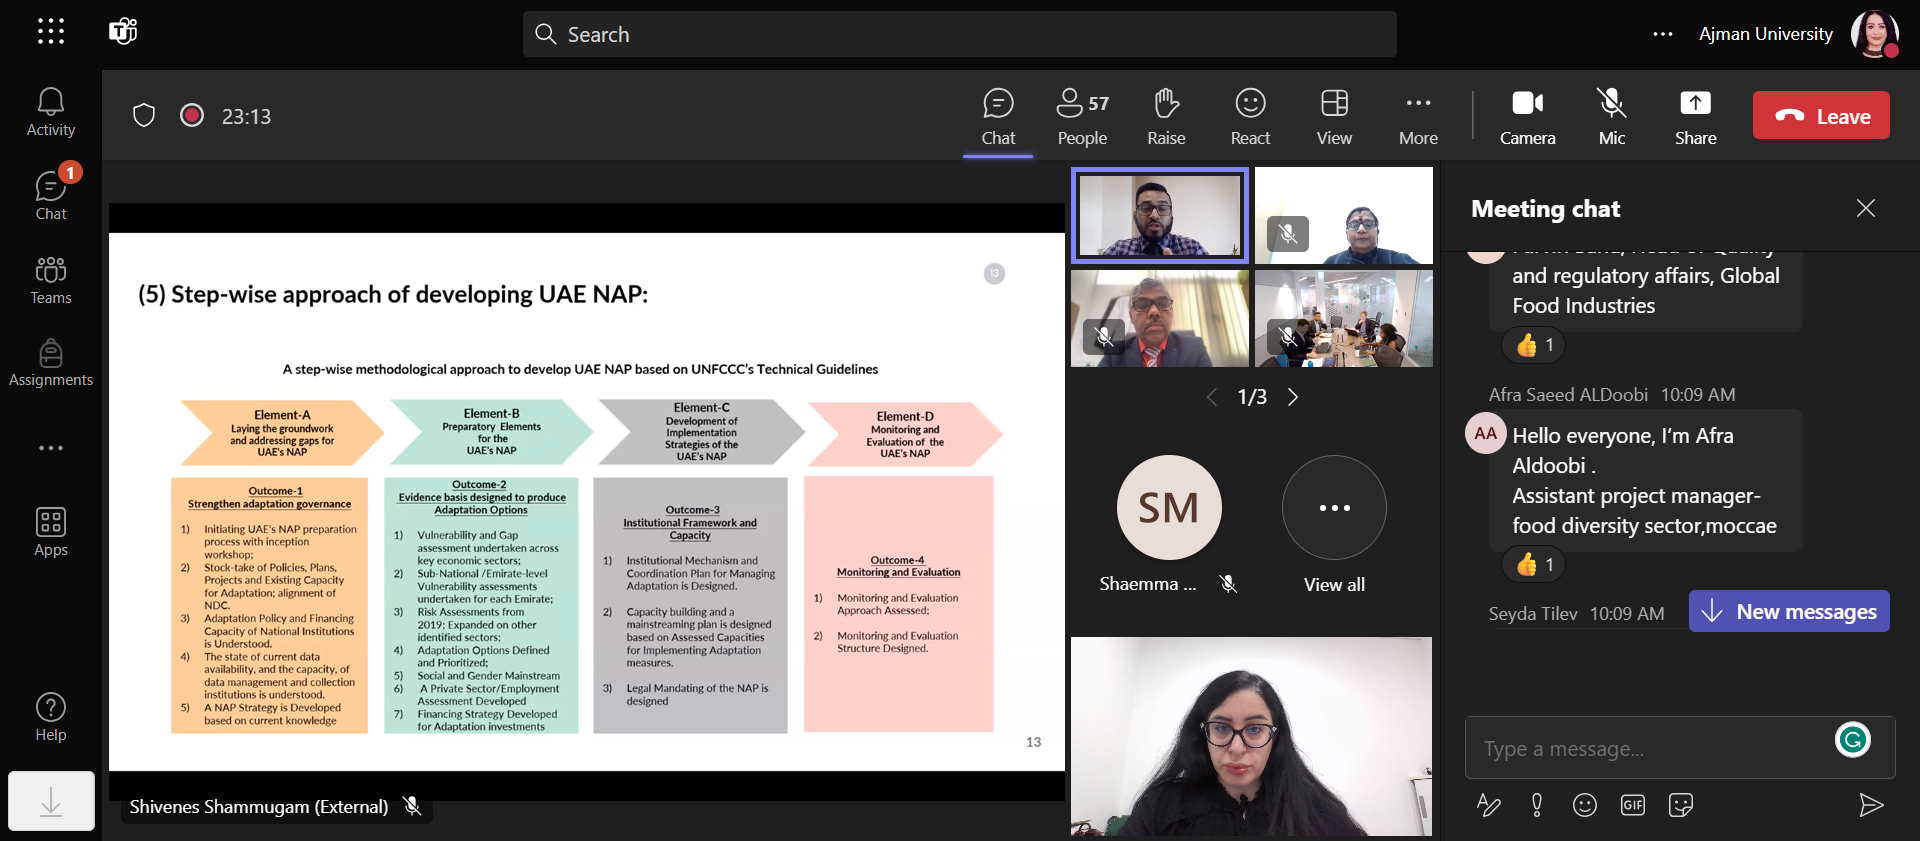Open the app launcher grid menu
The height and width of the screenshot is (841, 1920).
point(51,32)
